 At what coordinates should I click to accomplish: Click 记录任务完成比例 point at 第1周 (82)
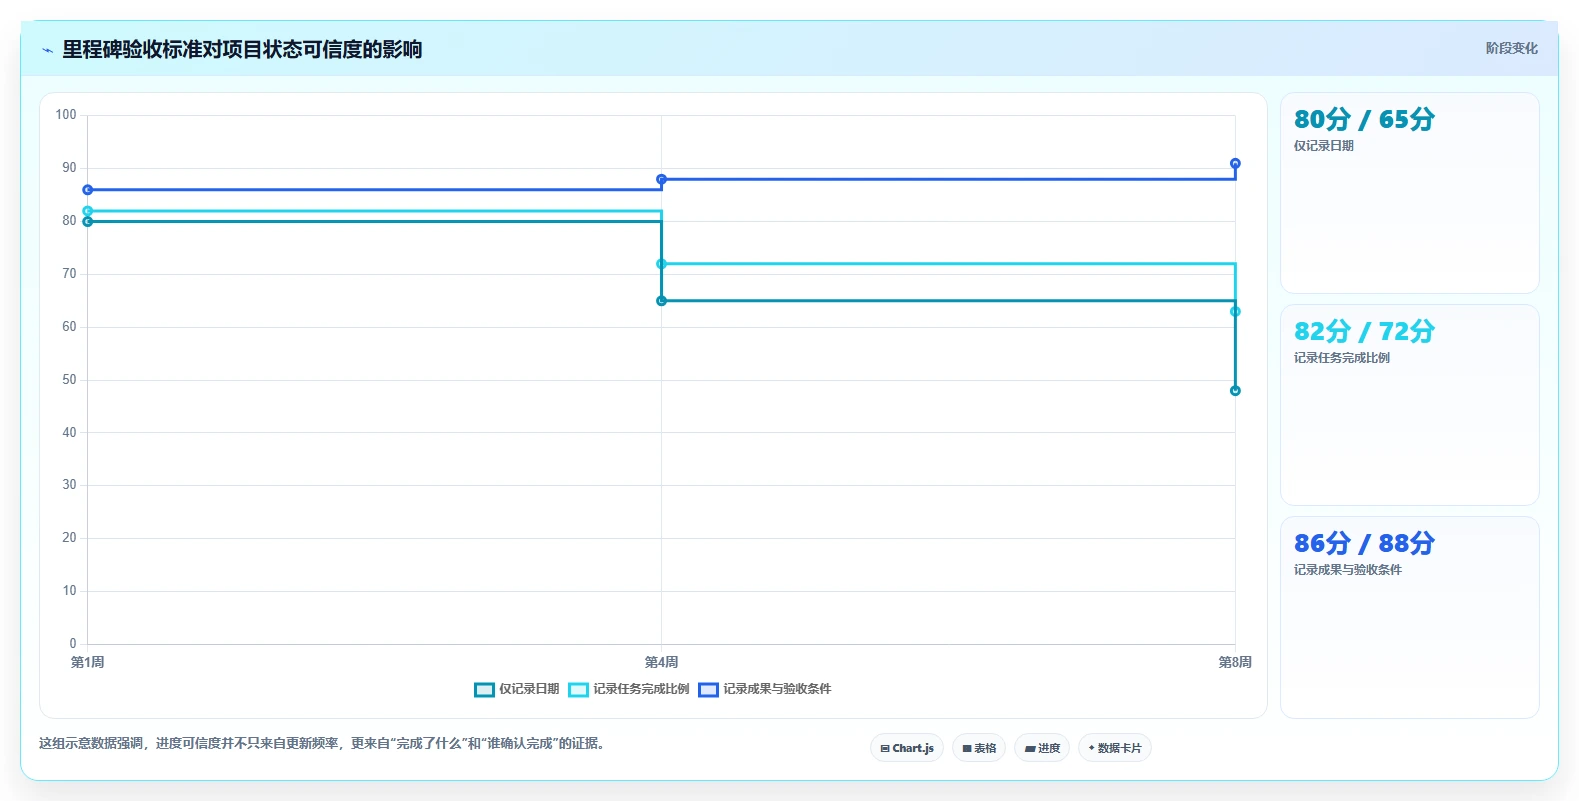click(88, 211)
